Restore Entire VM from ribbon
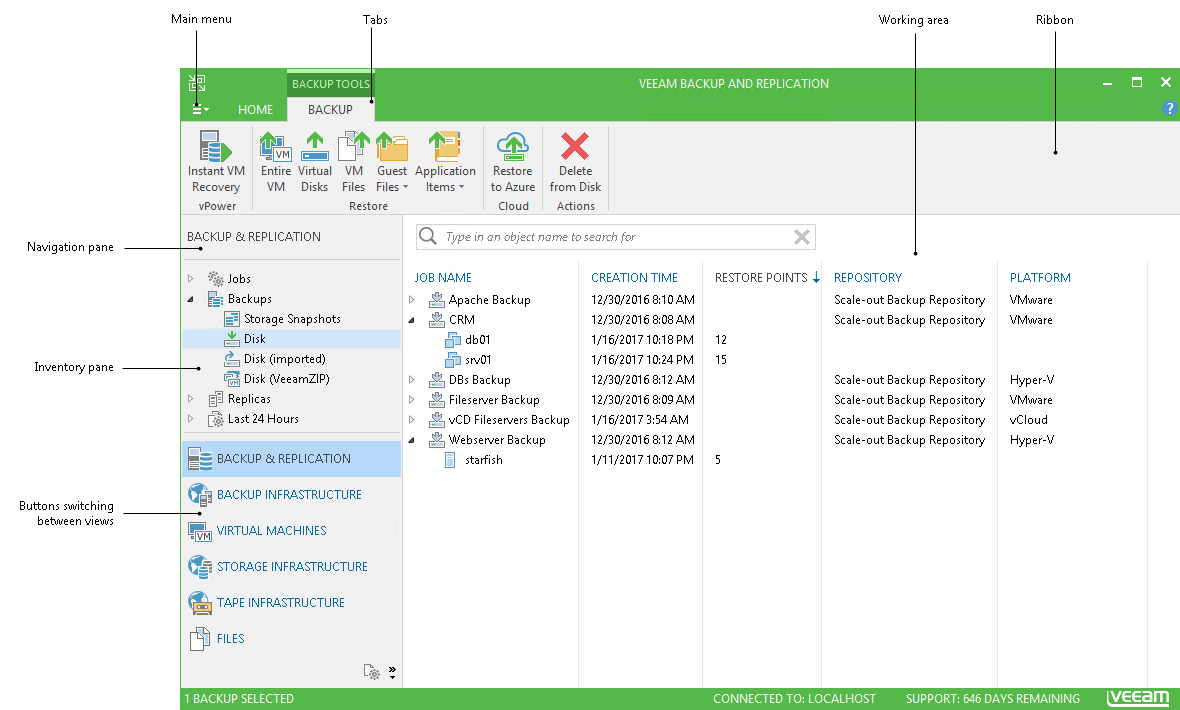The width and height of the screenshot is (1180, 710). (x=275, y=162)
